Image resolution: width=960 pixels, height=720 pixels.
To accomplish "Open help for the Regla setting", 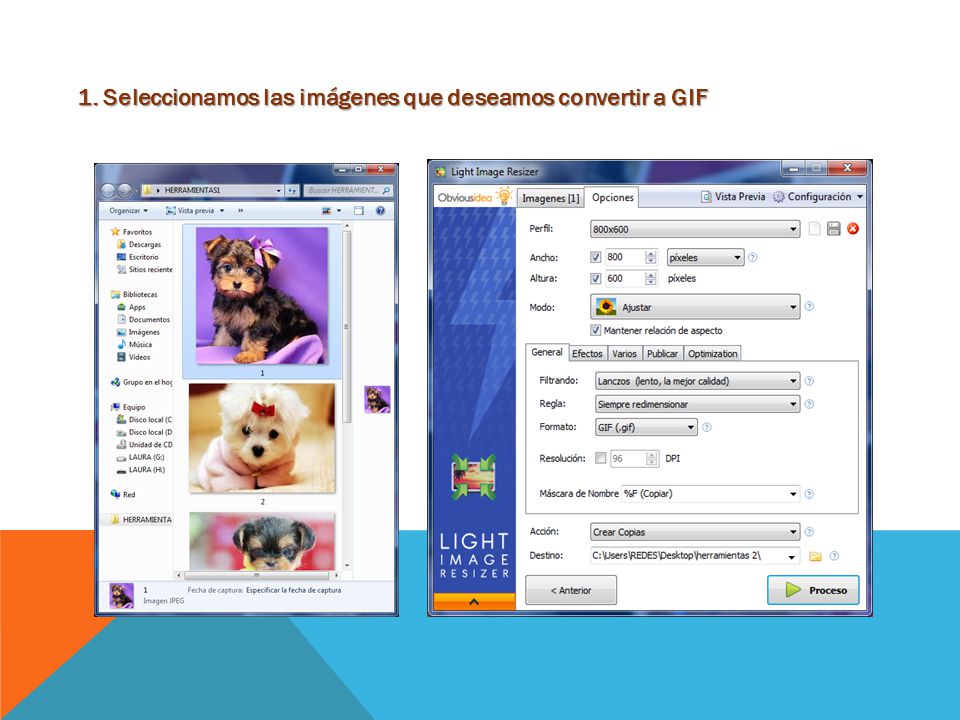I will tap(809, 404).
